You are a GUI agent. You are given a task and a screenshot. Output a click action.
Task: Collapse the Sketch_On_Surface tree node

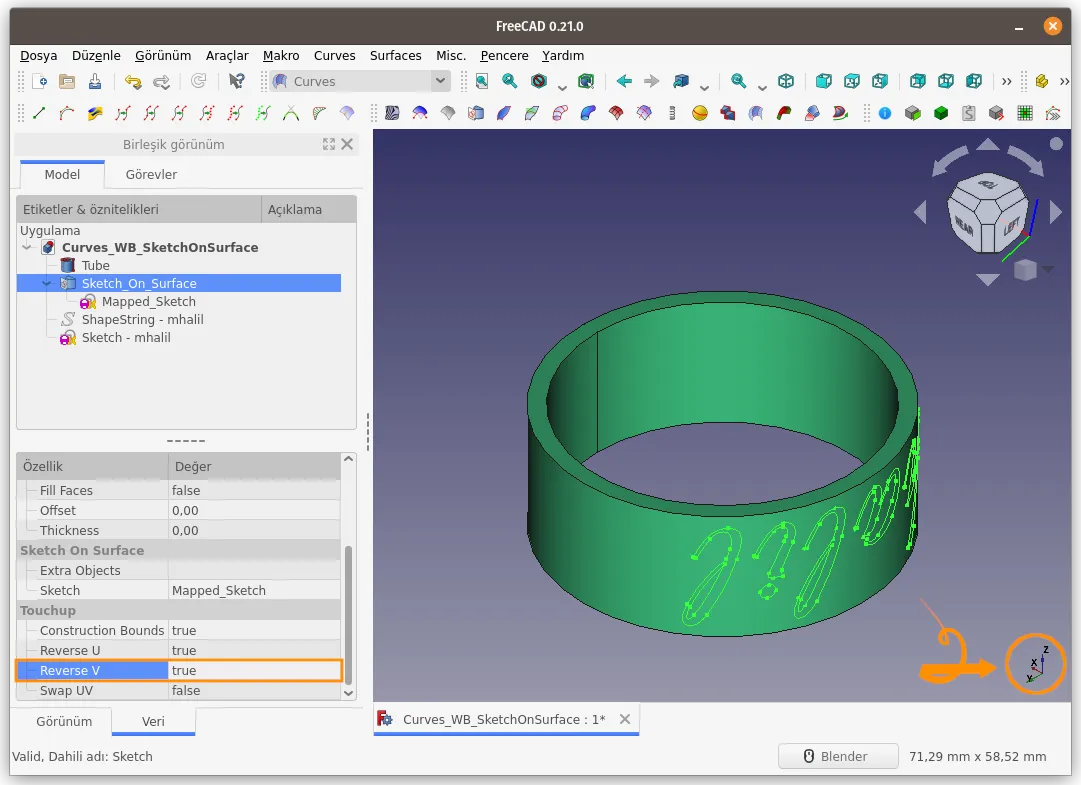coord(46,283)
